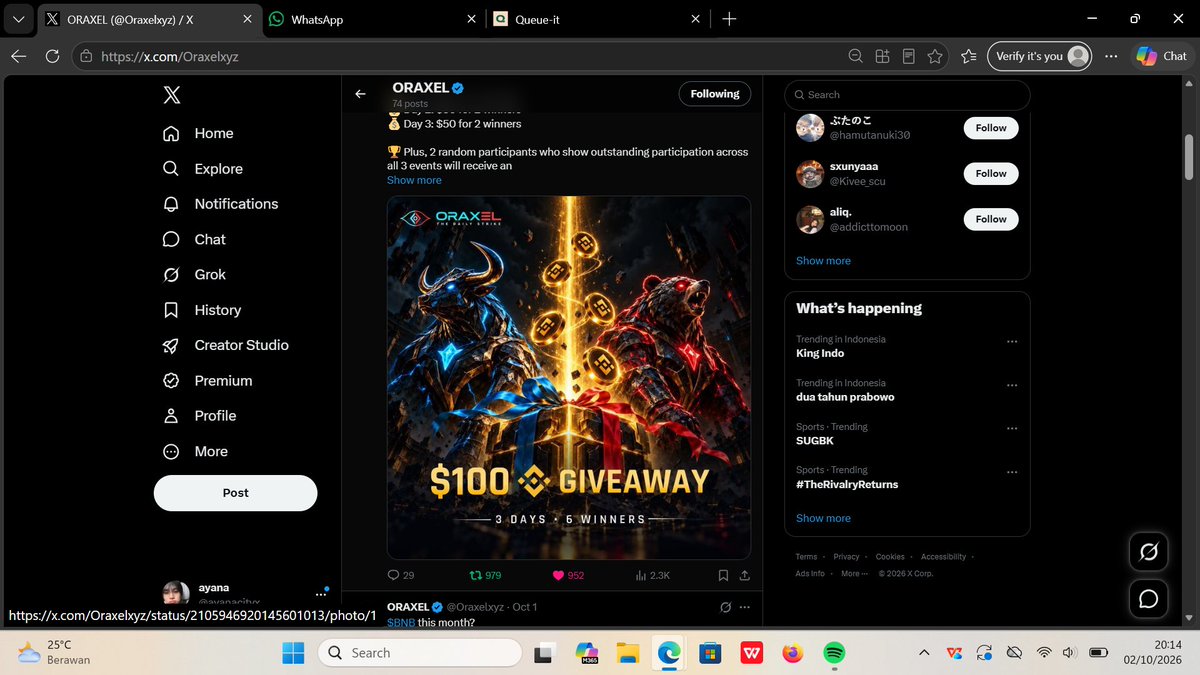Open History in the sidebar

[x=202, y=310]
